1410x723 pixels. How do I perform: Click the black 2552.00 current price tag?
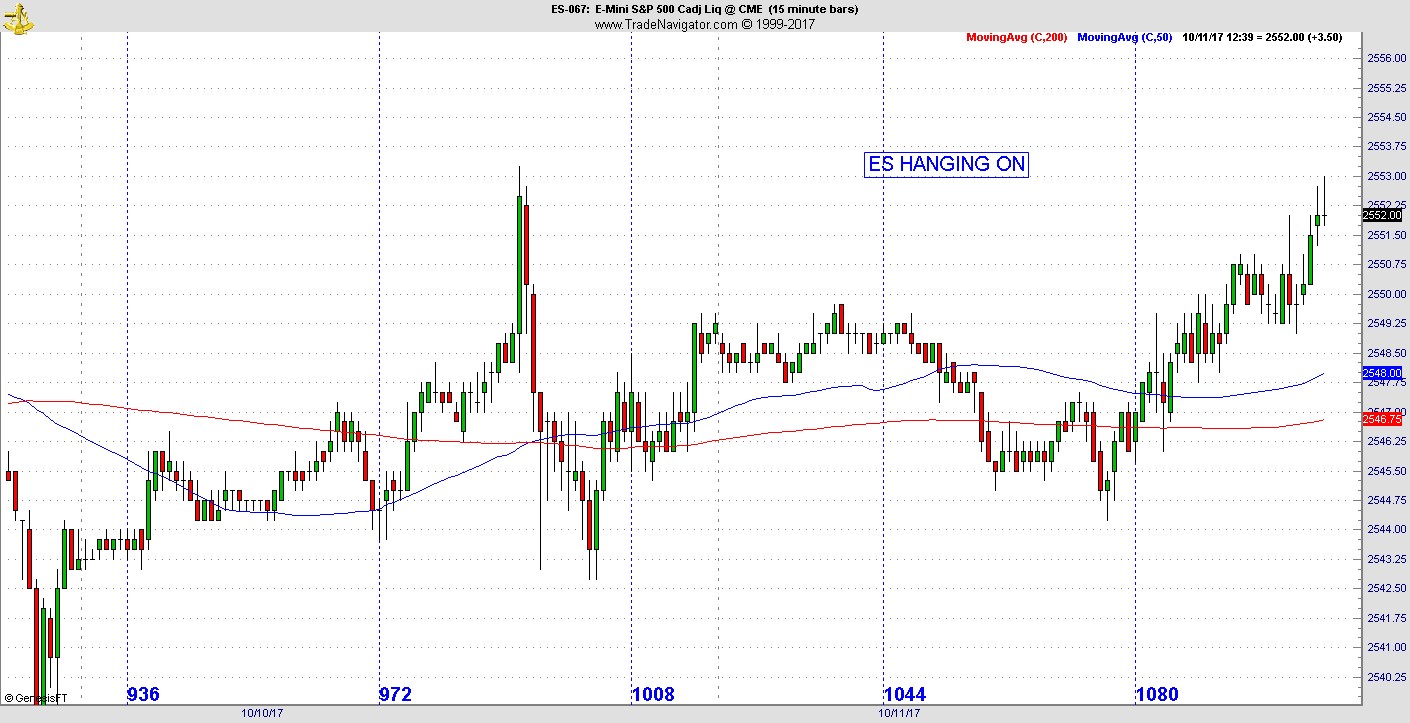(1381, 215)
